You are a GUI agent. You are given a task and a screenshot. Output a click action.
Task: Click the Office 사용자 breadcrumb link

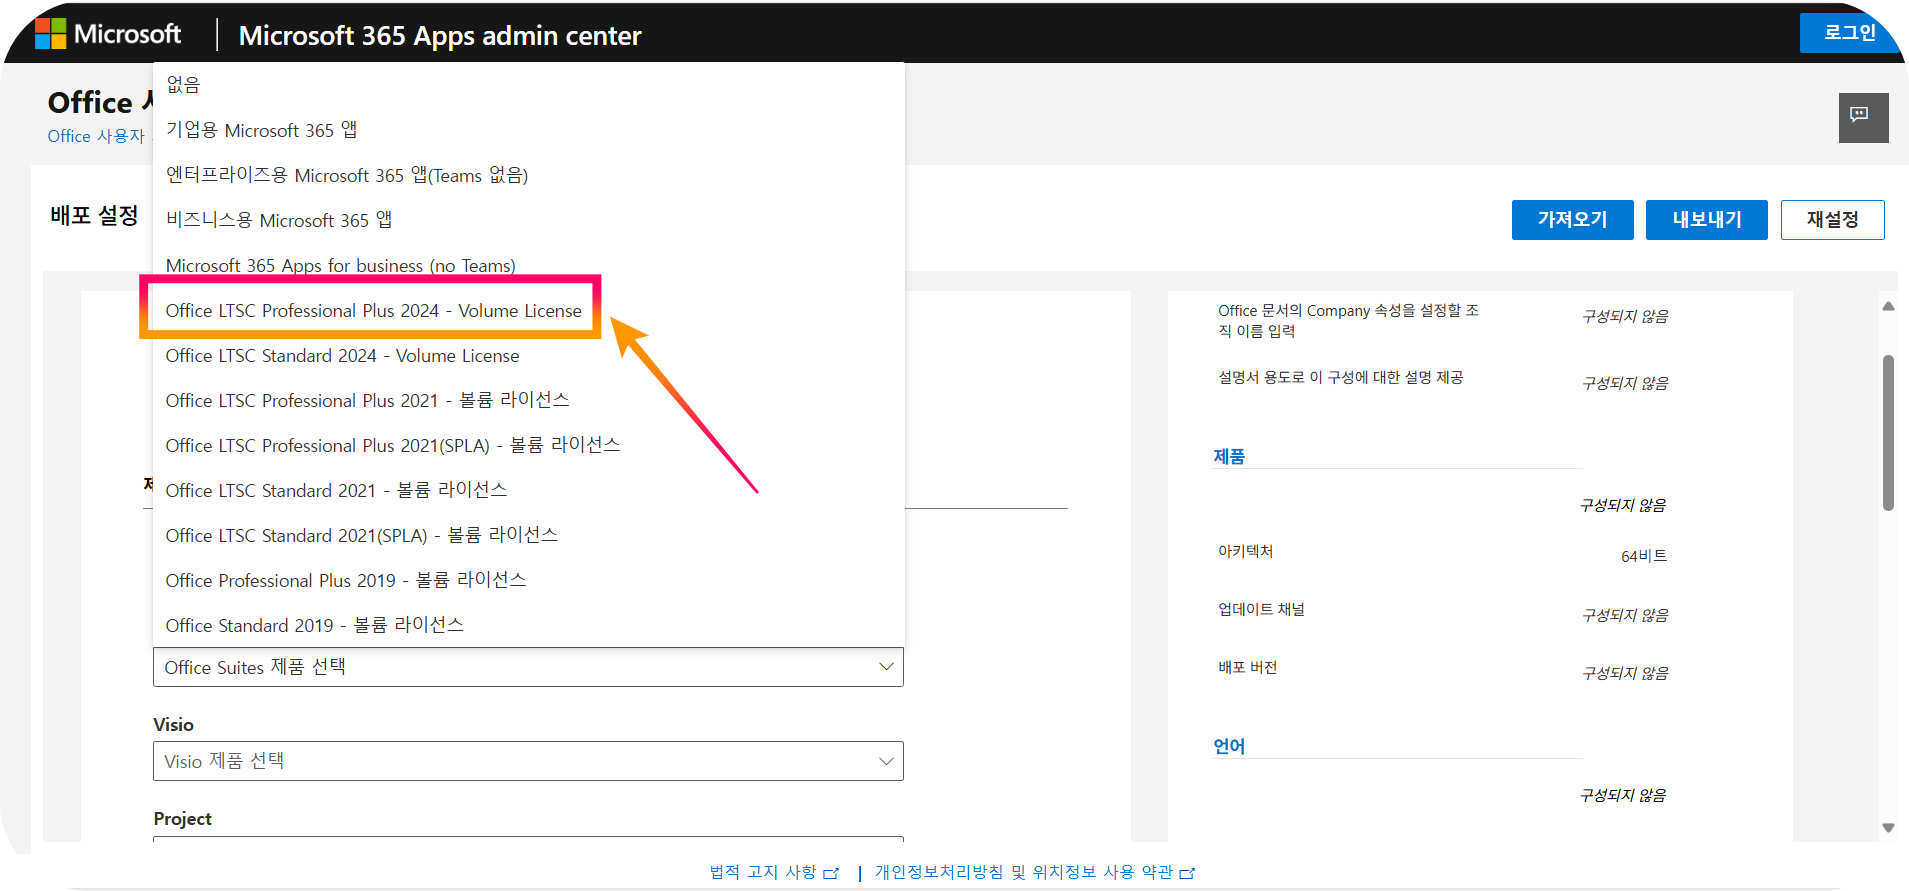[x=96, y=136]
